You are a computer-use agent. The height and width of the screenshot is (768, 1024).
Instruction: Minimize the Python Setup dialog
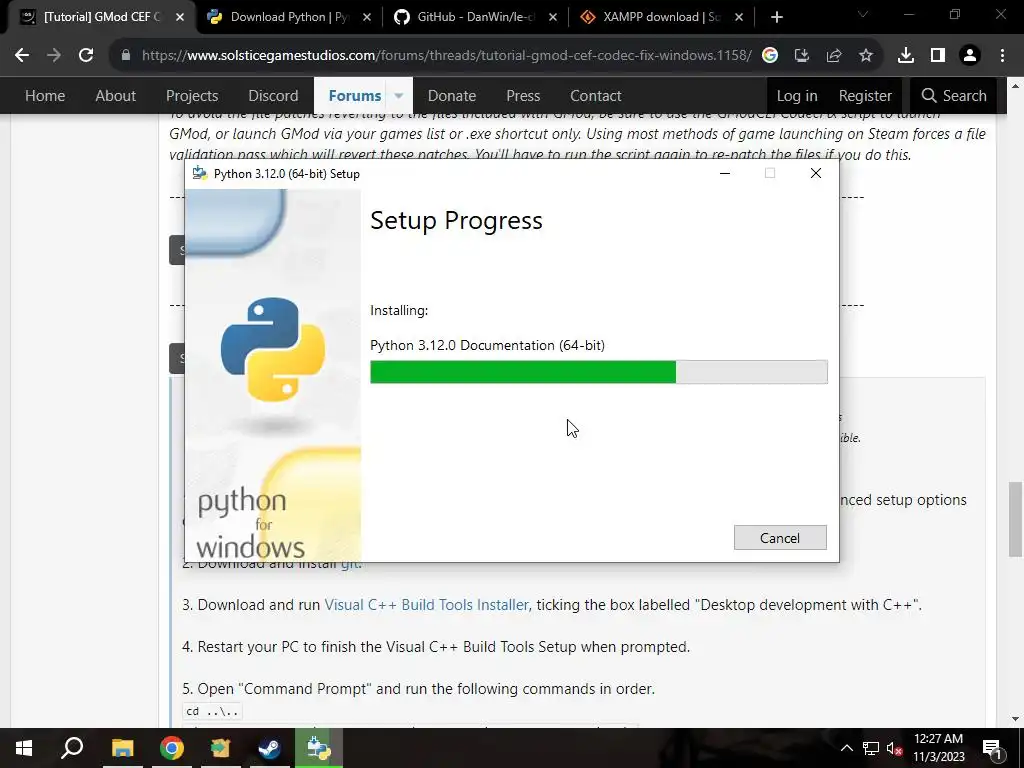[725, 174]
